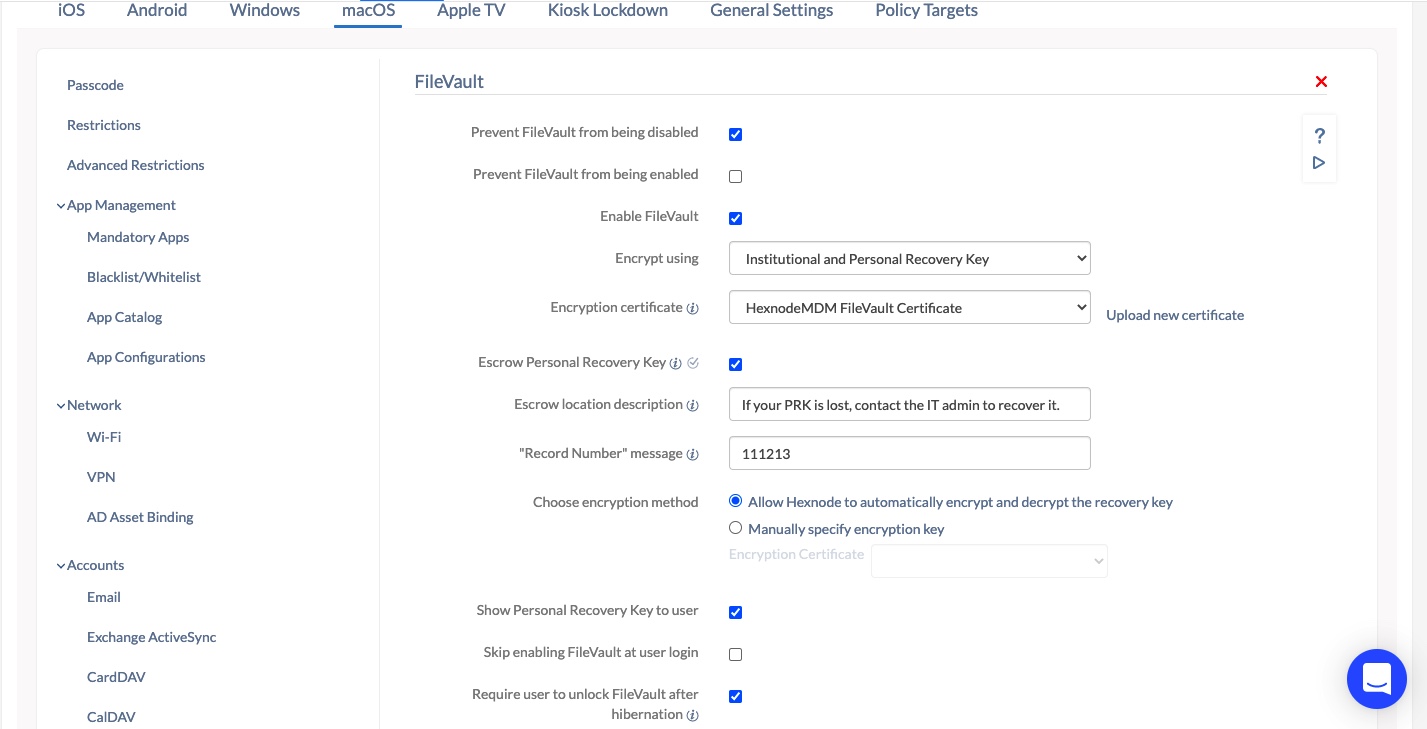Toggle Show Personal Recovery Key to user
This screenshot has height=729, width=1427.
coord(735,612)
